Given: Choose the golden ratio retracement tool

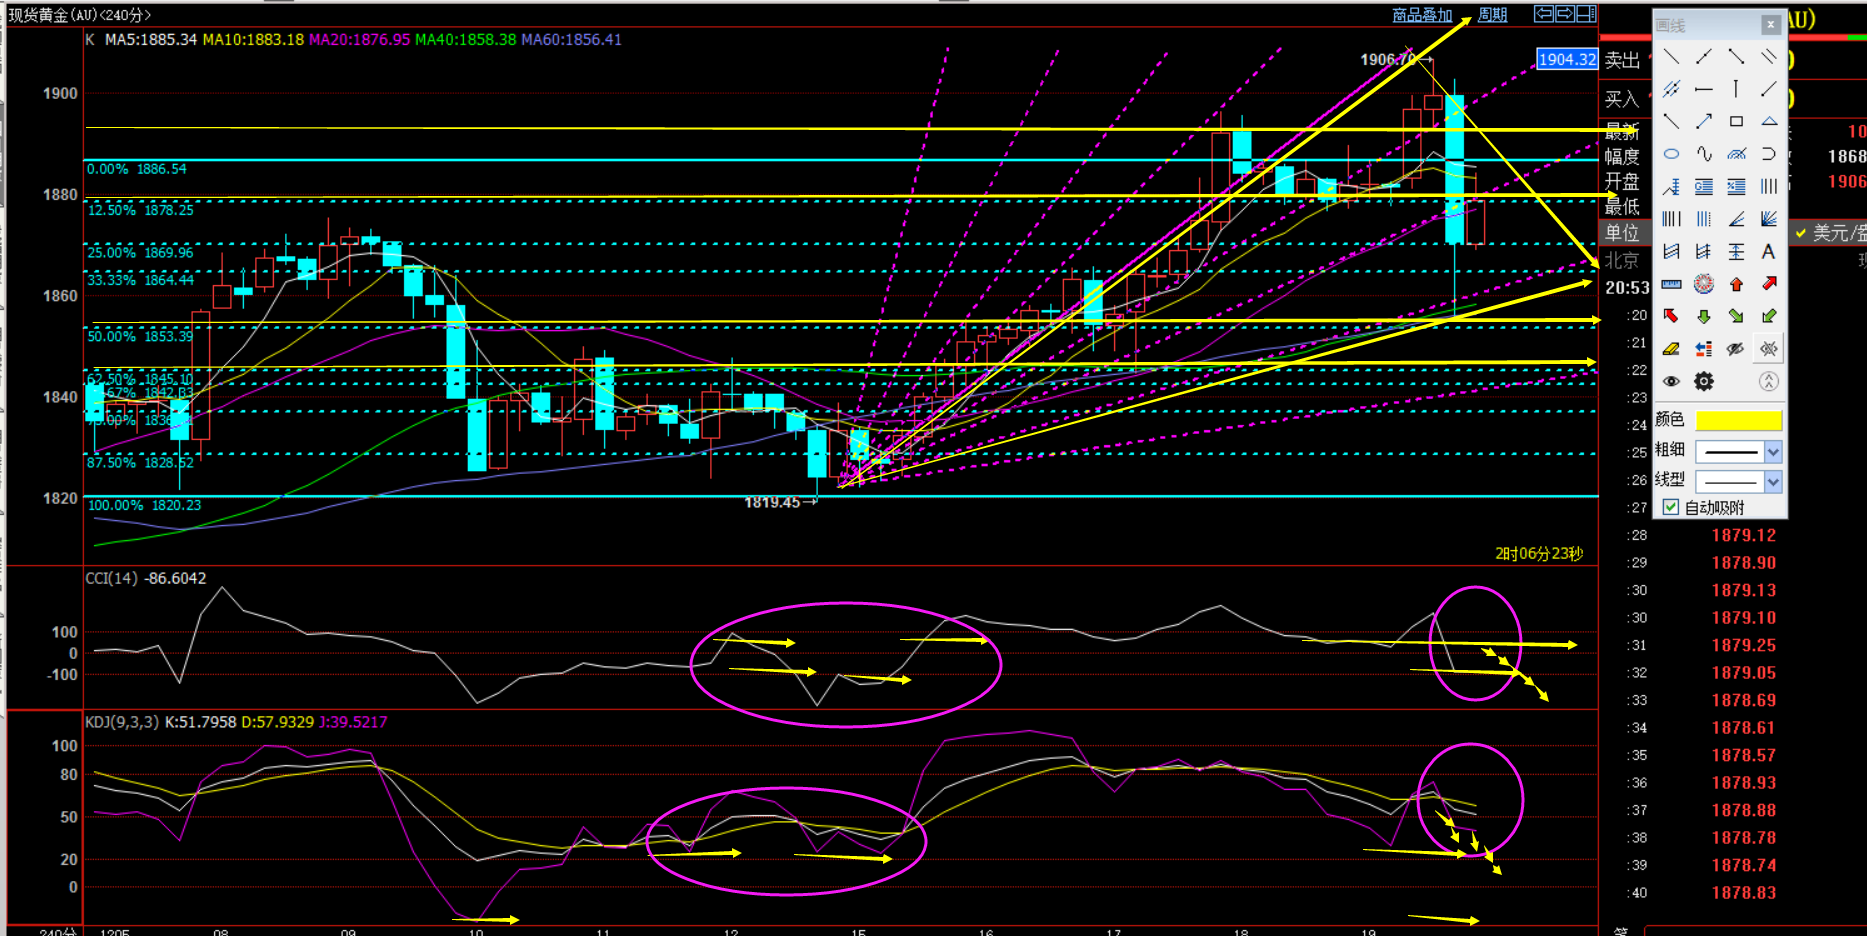Looking at the screenshot, I should pyautogui.click(x=1704, y=187).
